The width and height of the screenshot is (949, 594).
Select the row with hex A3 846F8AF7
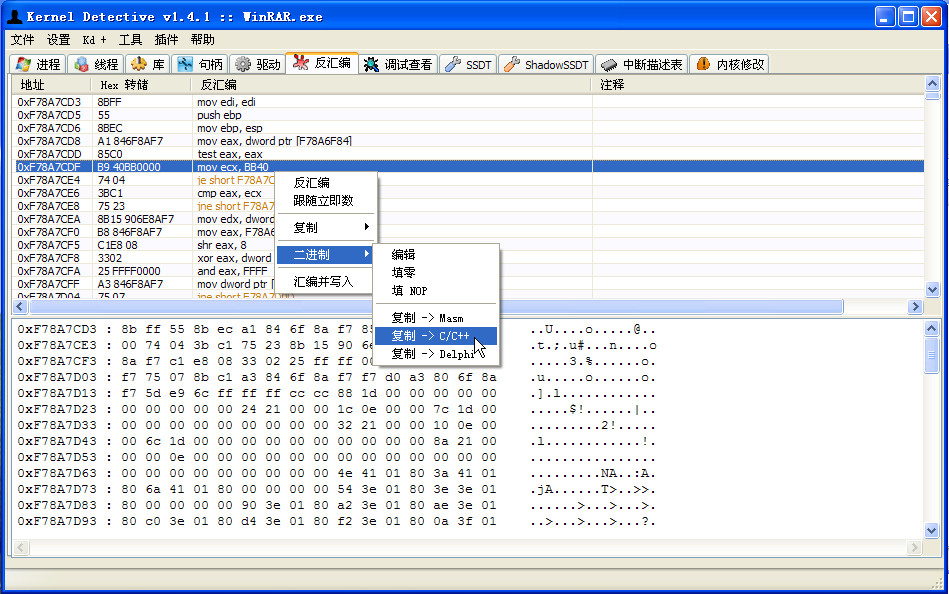(x=468, y=284)
